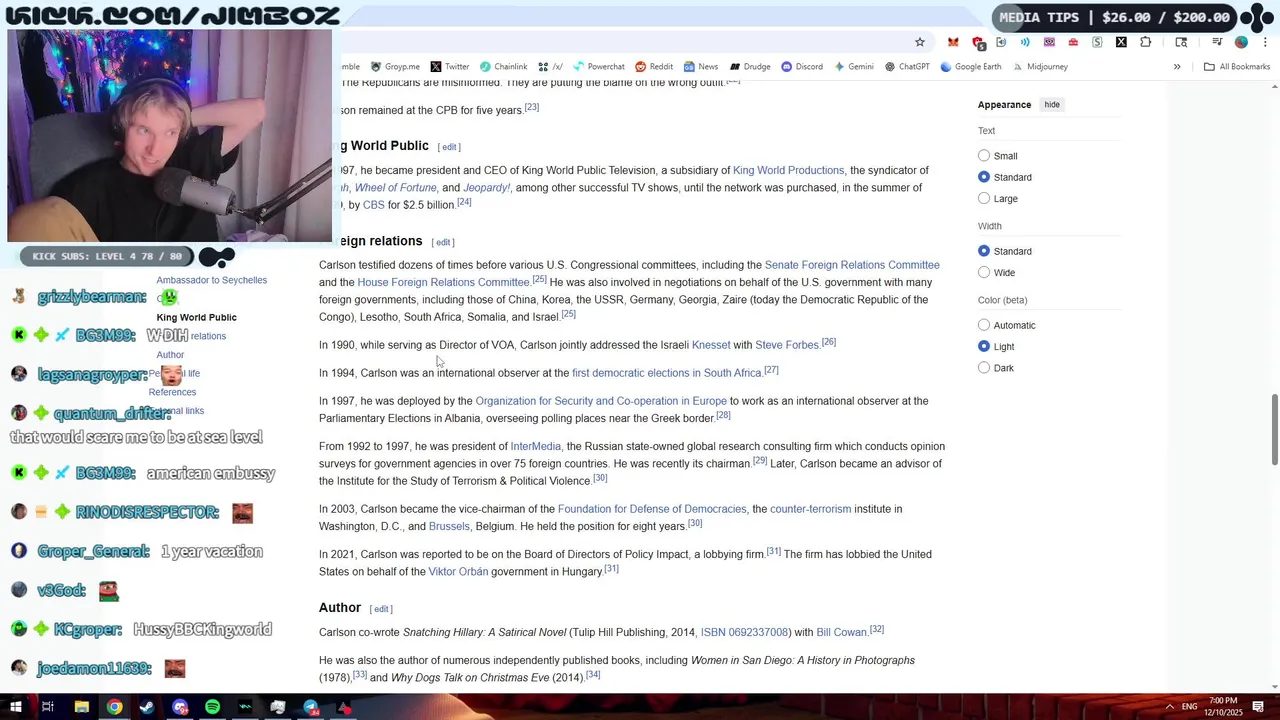Click the page vertical scrollbar thumb

pyautogui.click(x=1274, y=429)
